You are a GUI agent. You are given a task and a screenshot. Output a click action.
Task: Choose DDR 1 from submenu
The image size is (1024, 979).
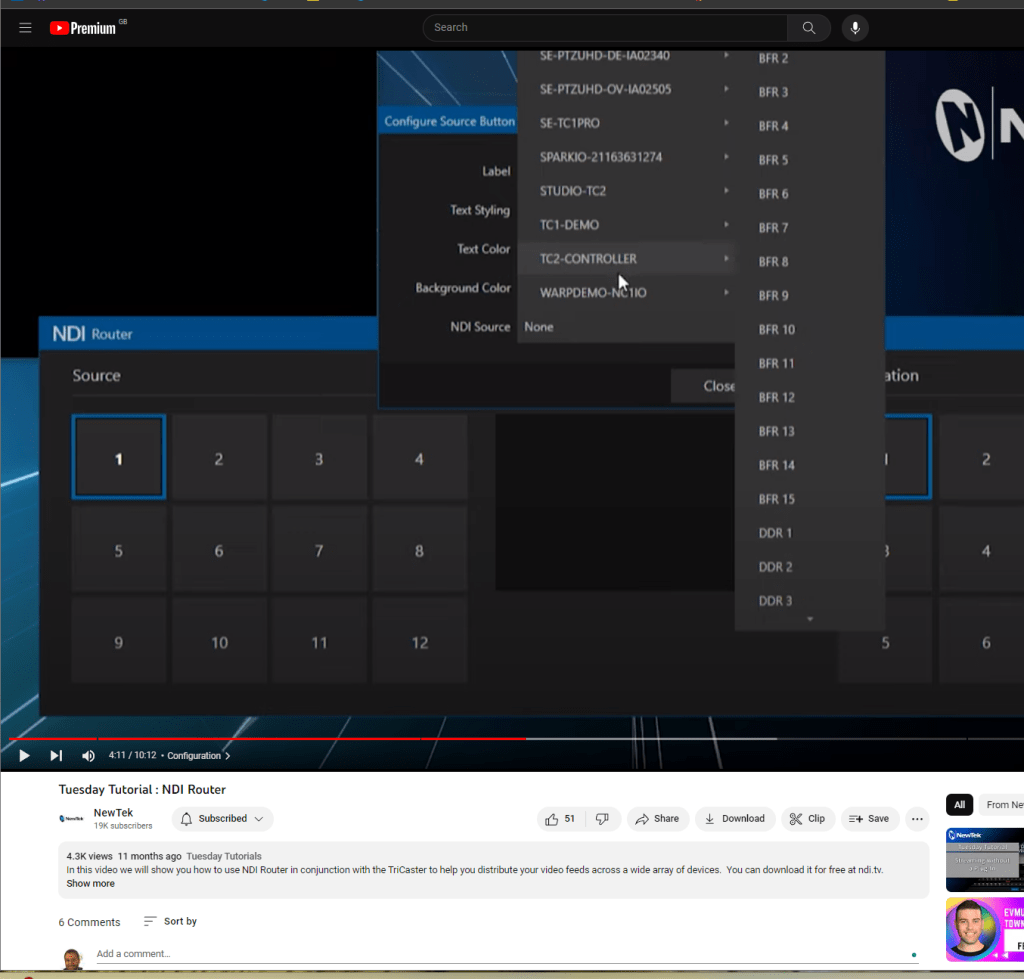coord(810,533)
